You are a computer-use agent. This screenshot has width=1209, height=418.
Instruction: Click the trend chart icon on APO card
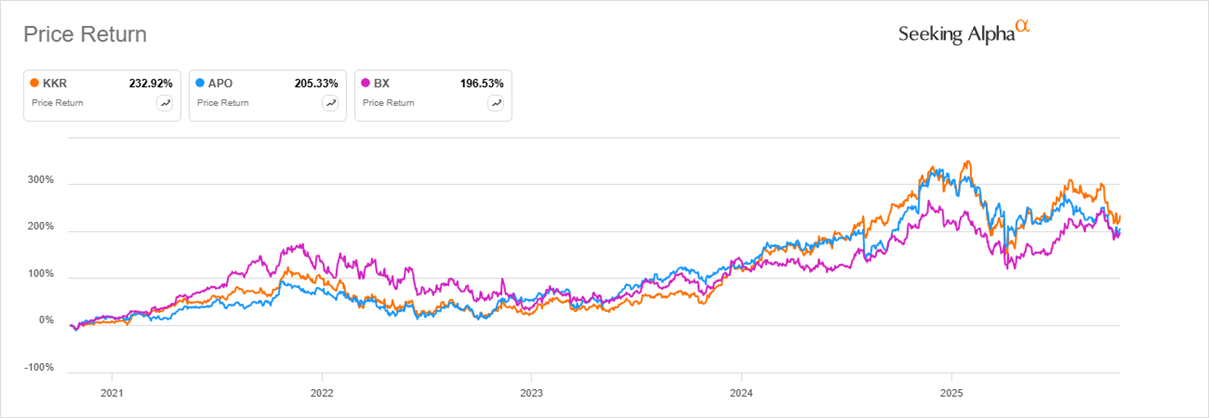[329, 102]
